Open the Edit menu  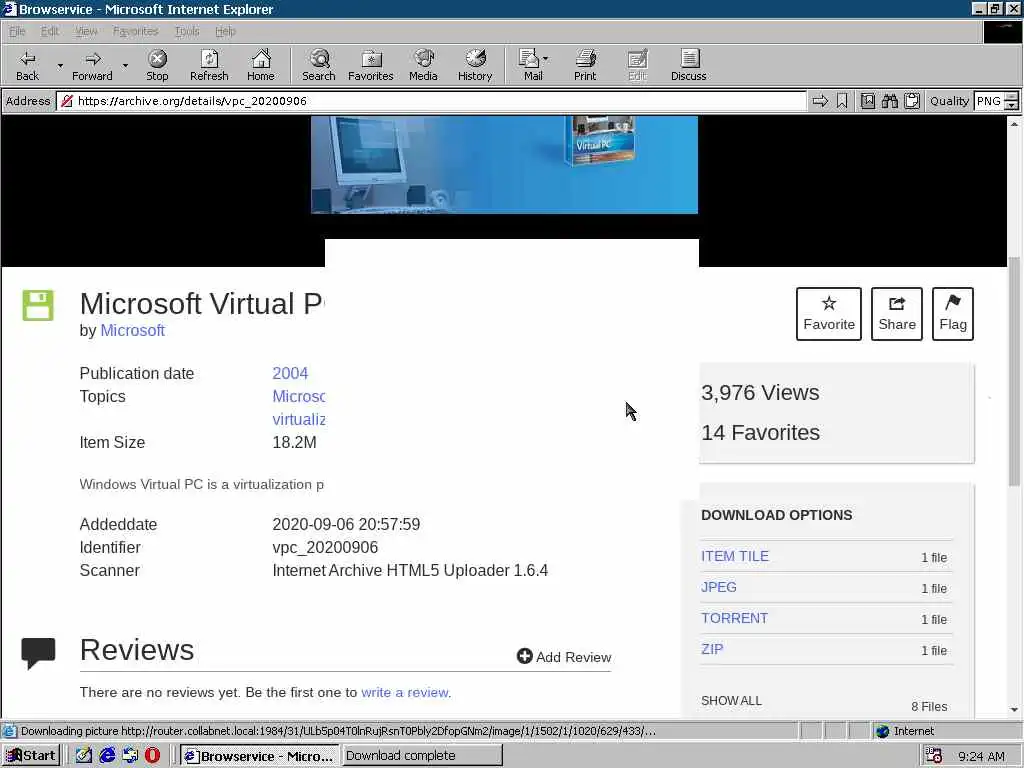pos(50,31)
